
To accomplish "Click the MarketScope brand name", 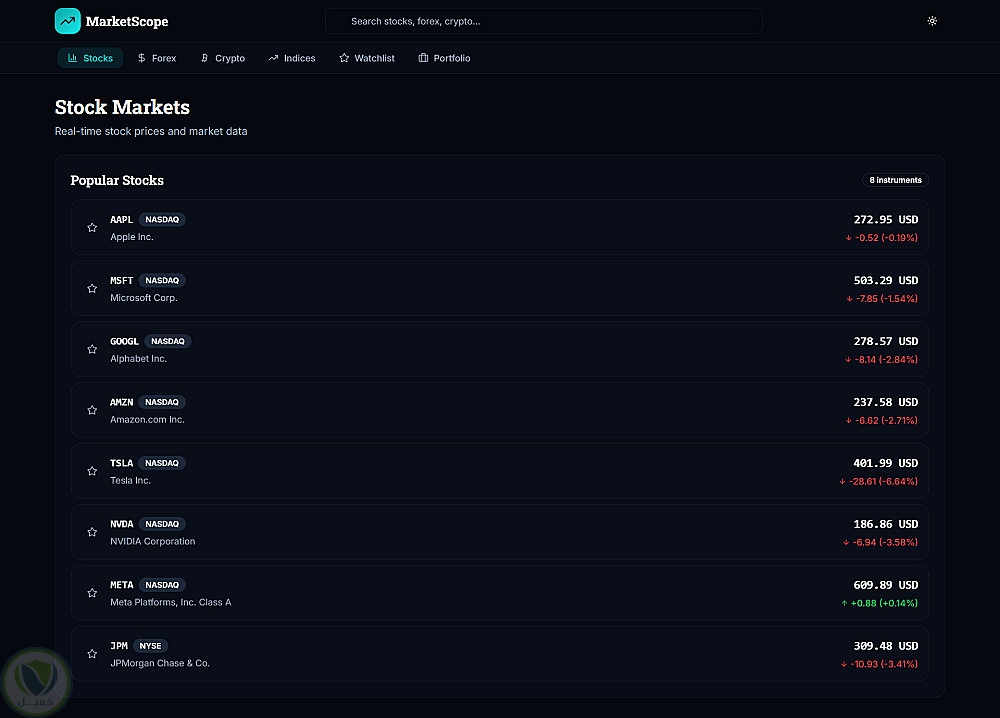I will (127, 22).
